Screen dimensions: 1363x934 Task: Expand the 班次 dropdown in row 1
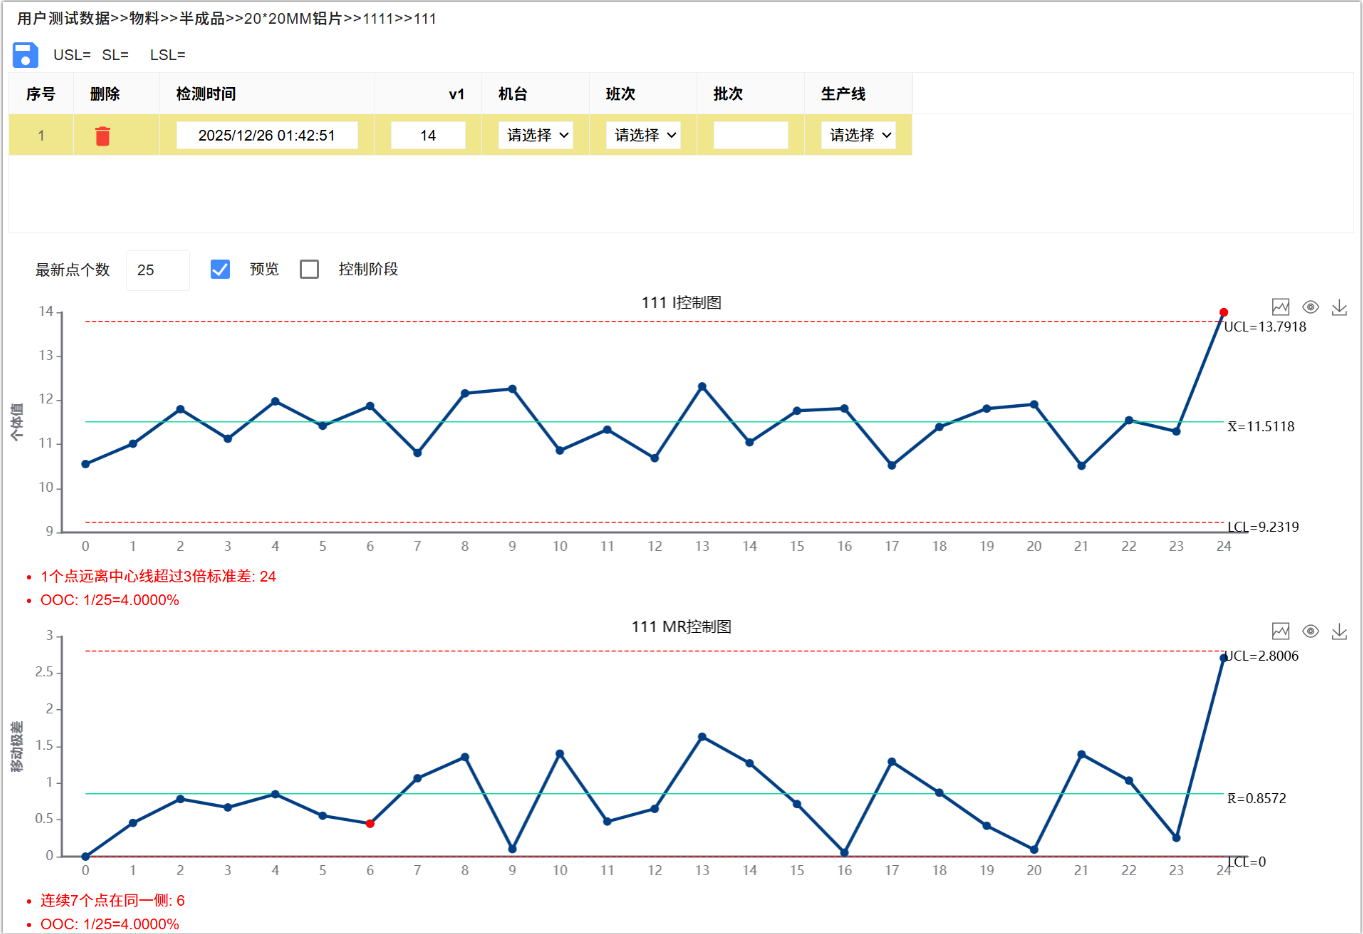[x=643, y=135]
